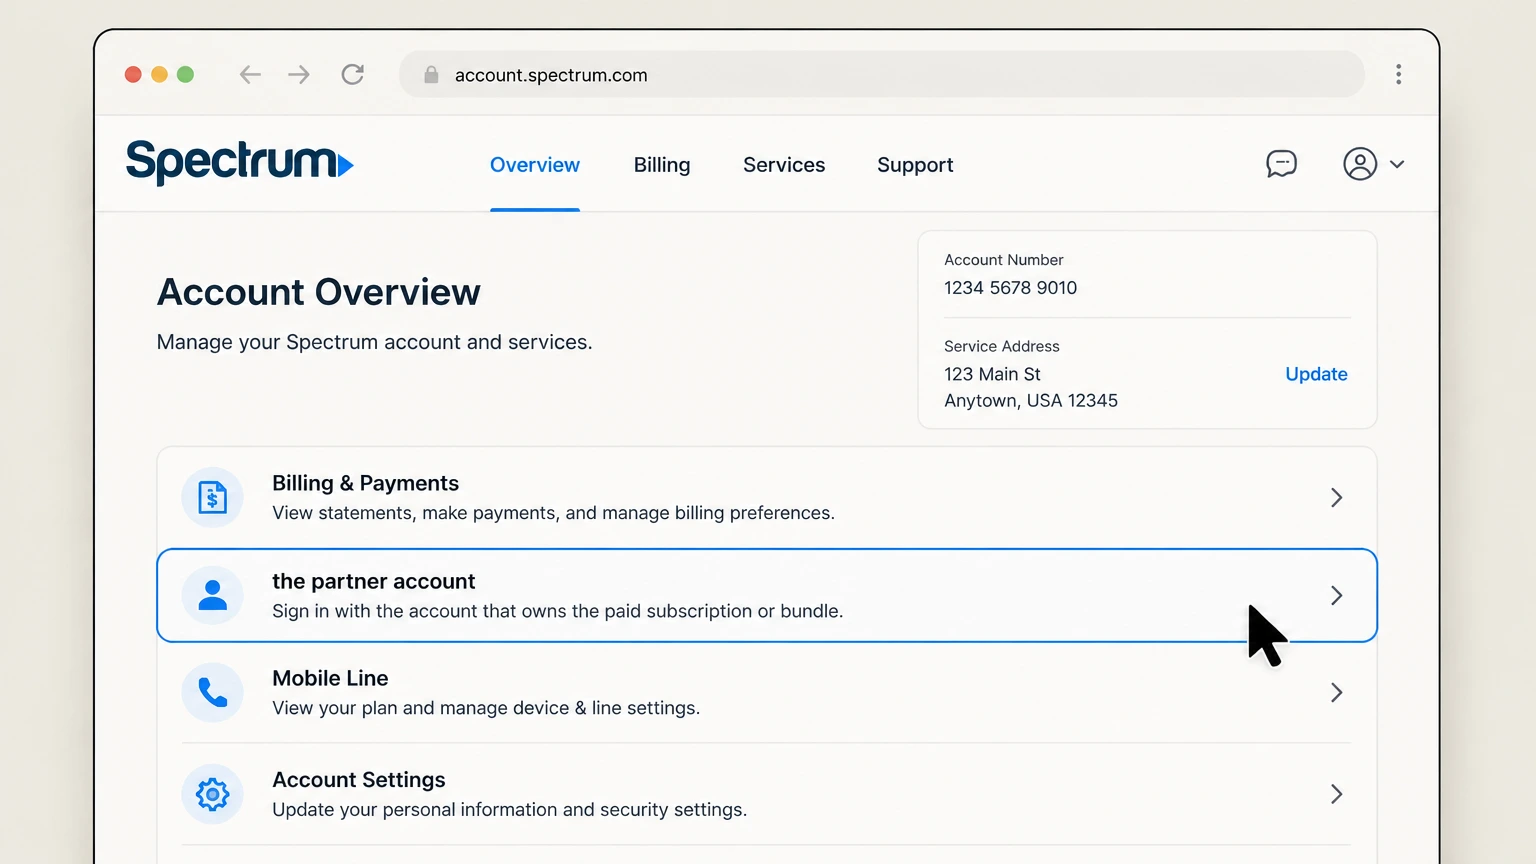
Task: Click "View statements, make payments" description
Action: point(553,513)
